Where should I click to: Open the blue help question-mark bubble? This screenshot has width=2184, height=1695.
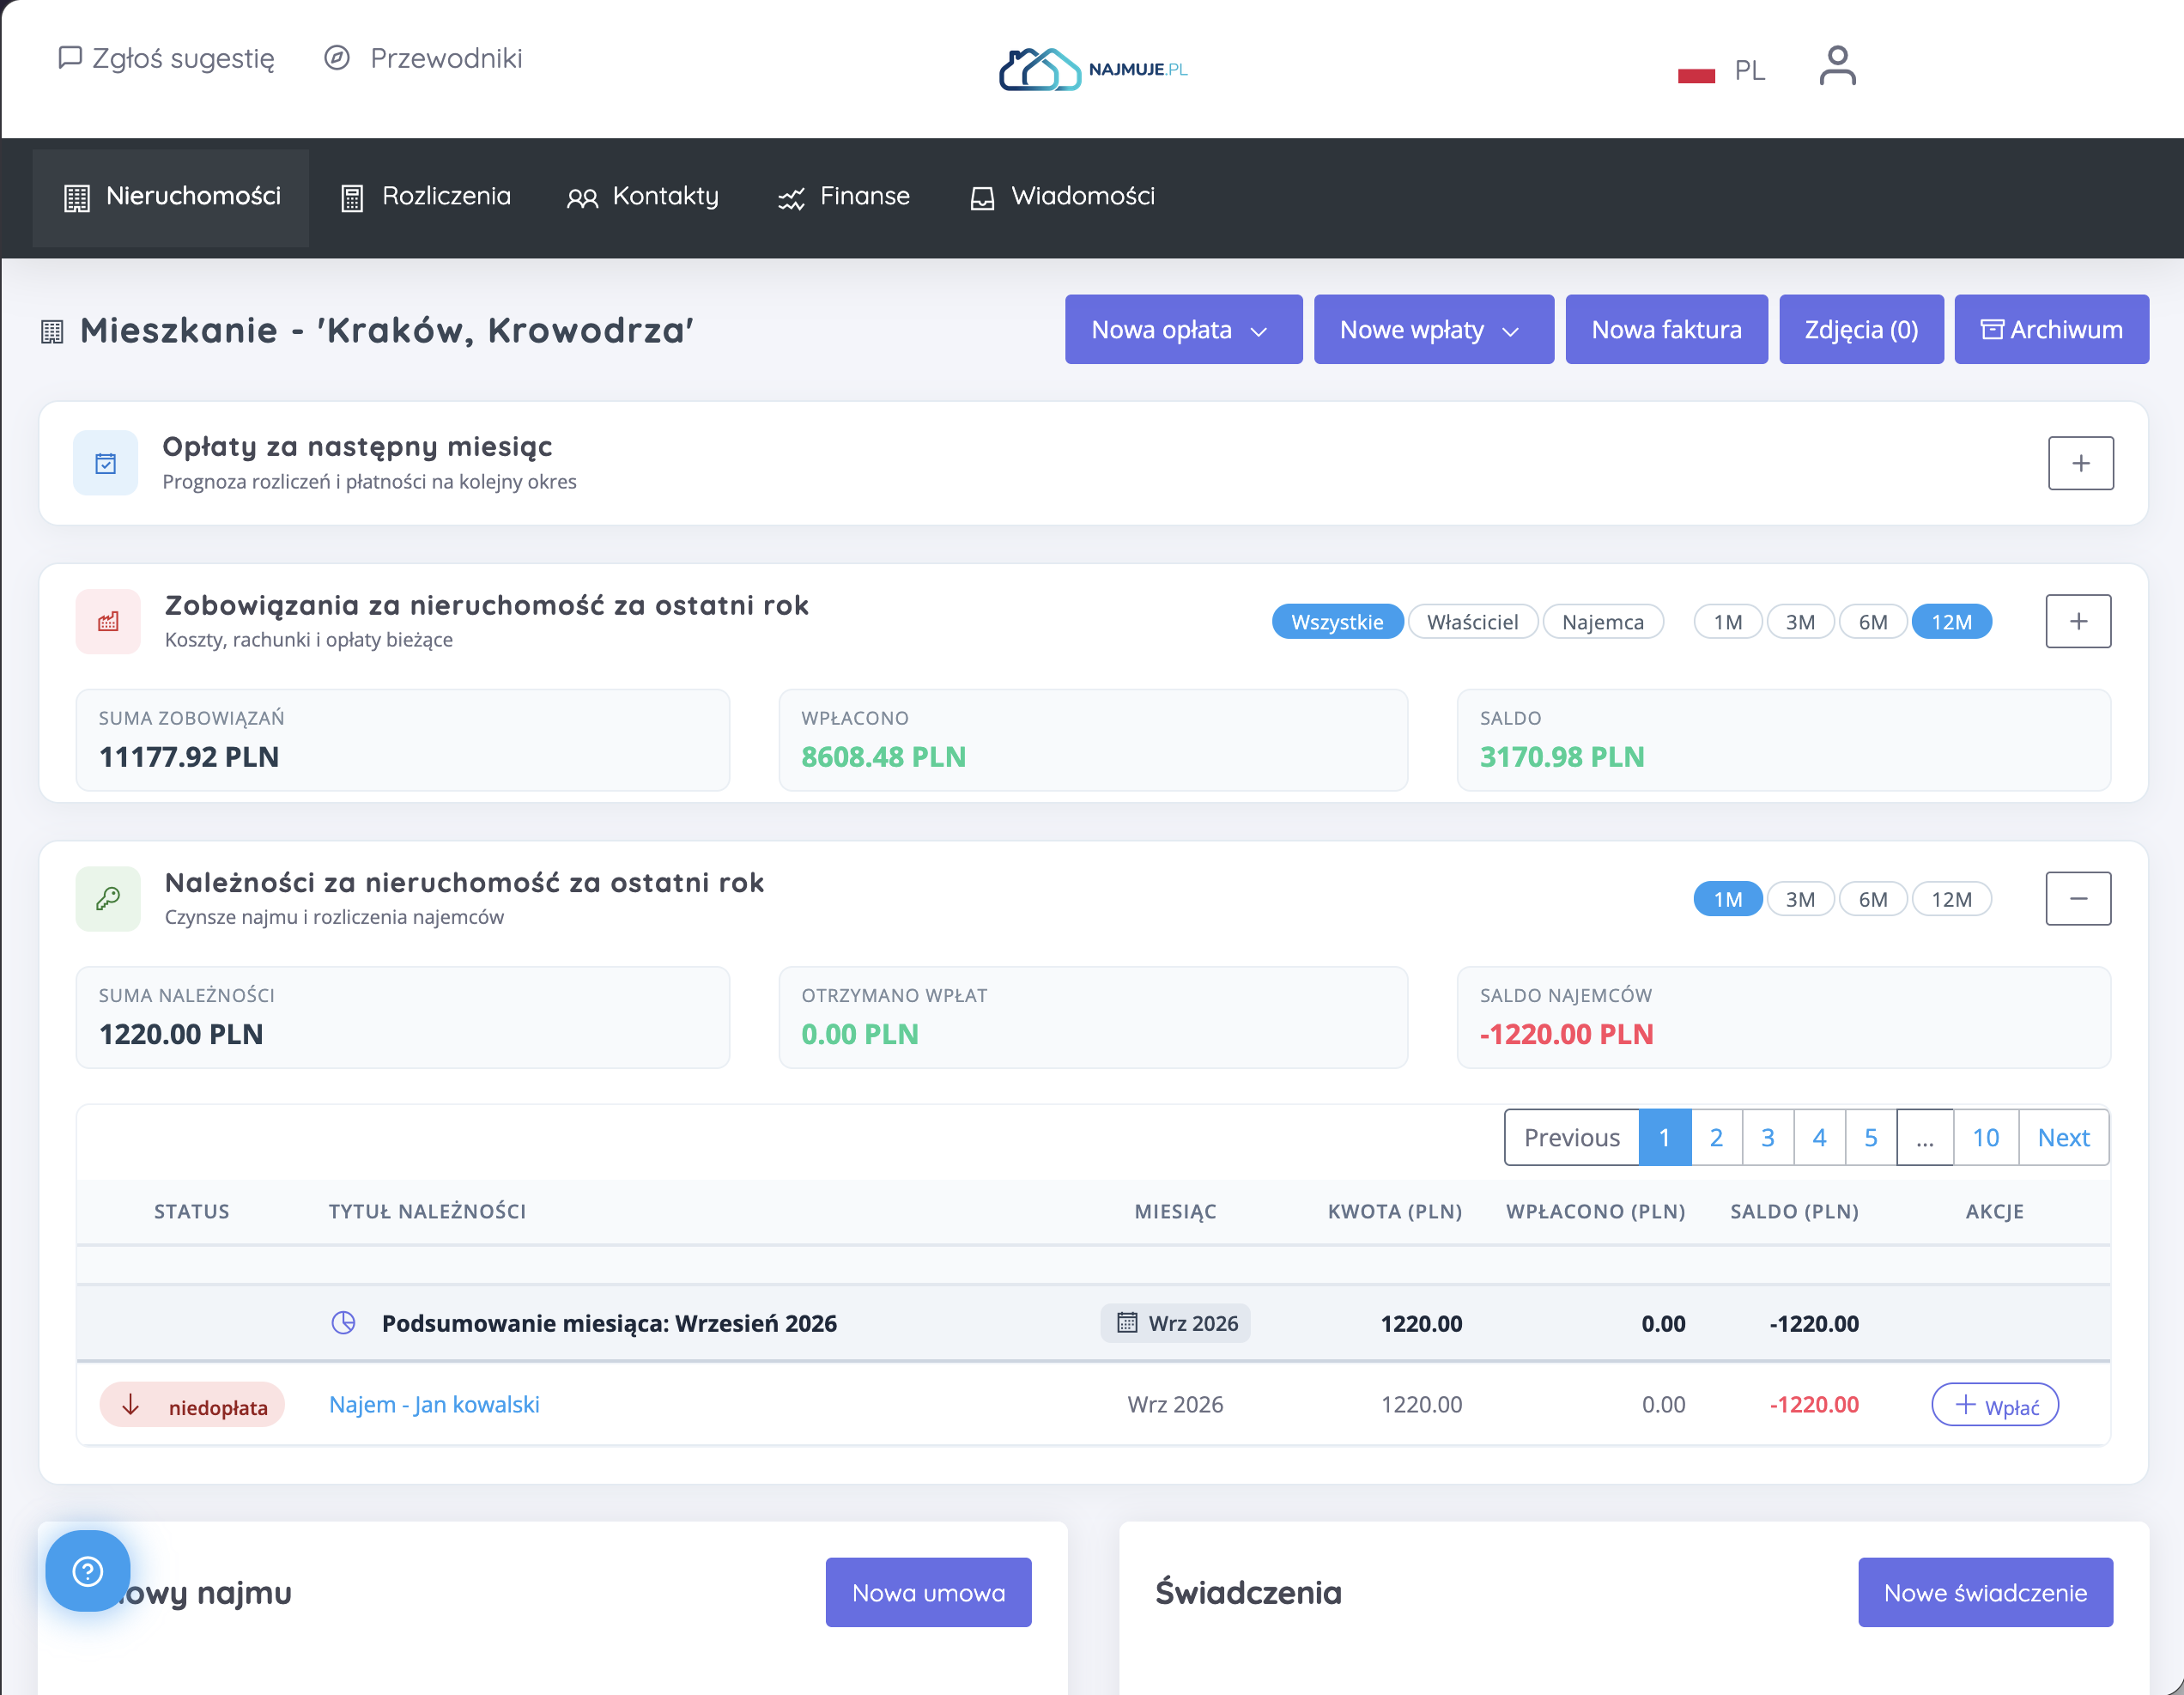pos(88,1570)
